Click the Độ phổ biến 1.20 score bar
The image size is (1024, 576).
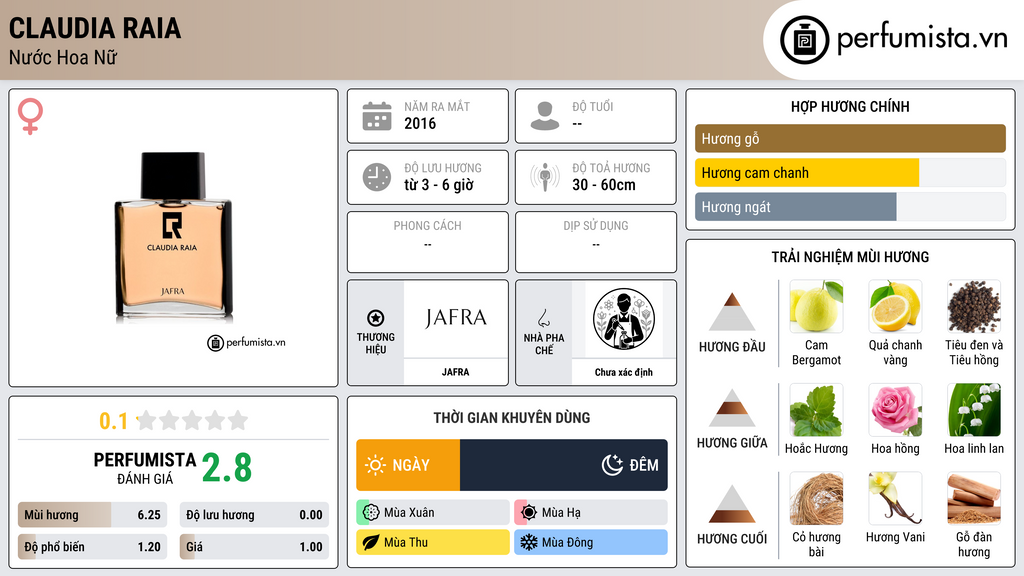[x=93, y=547]
